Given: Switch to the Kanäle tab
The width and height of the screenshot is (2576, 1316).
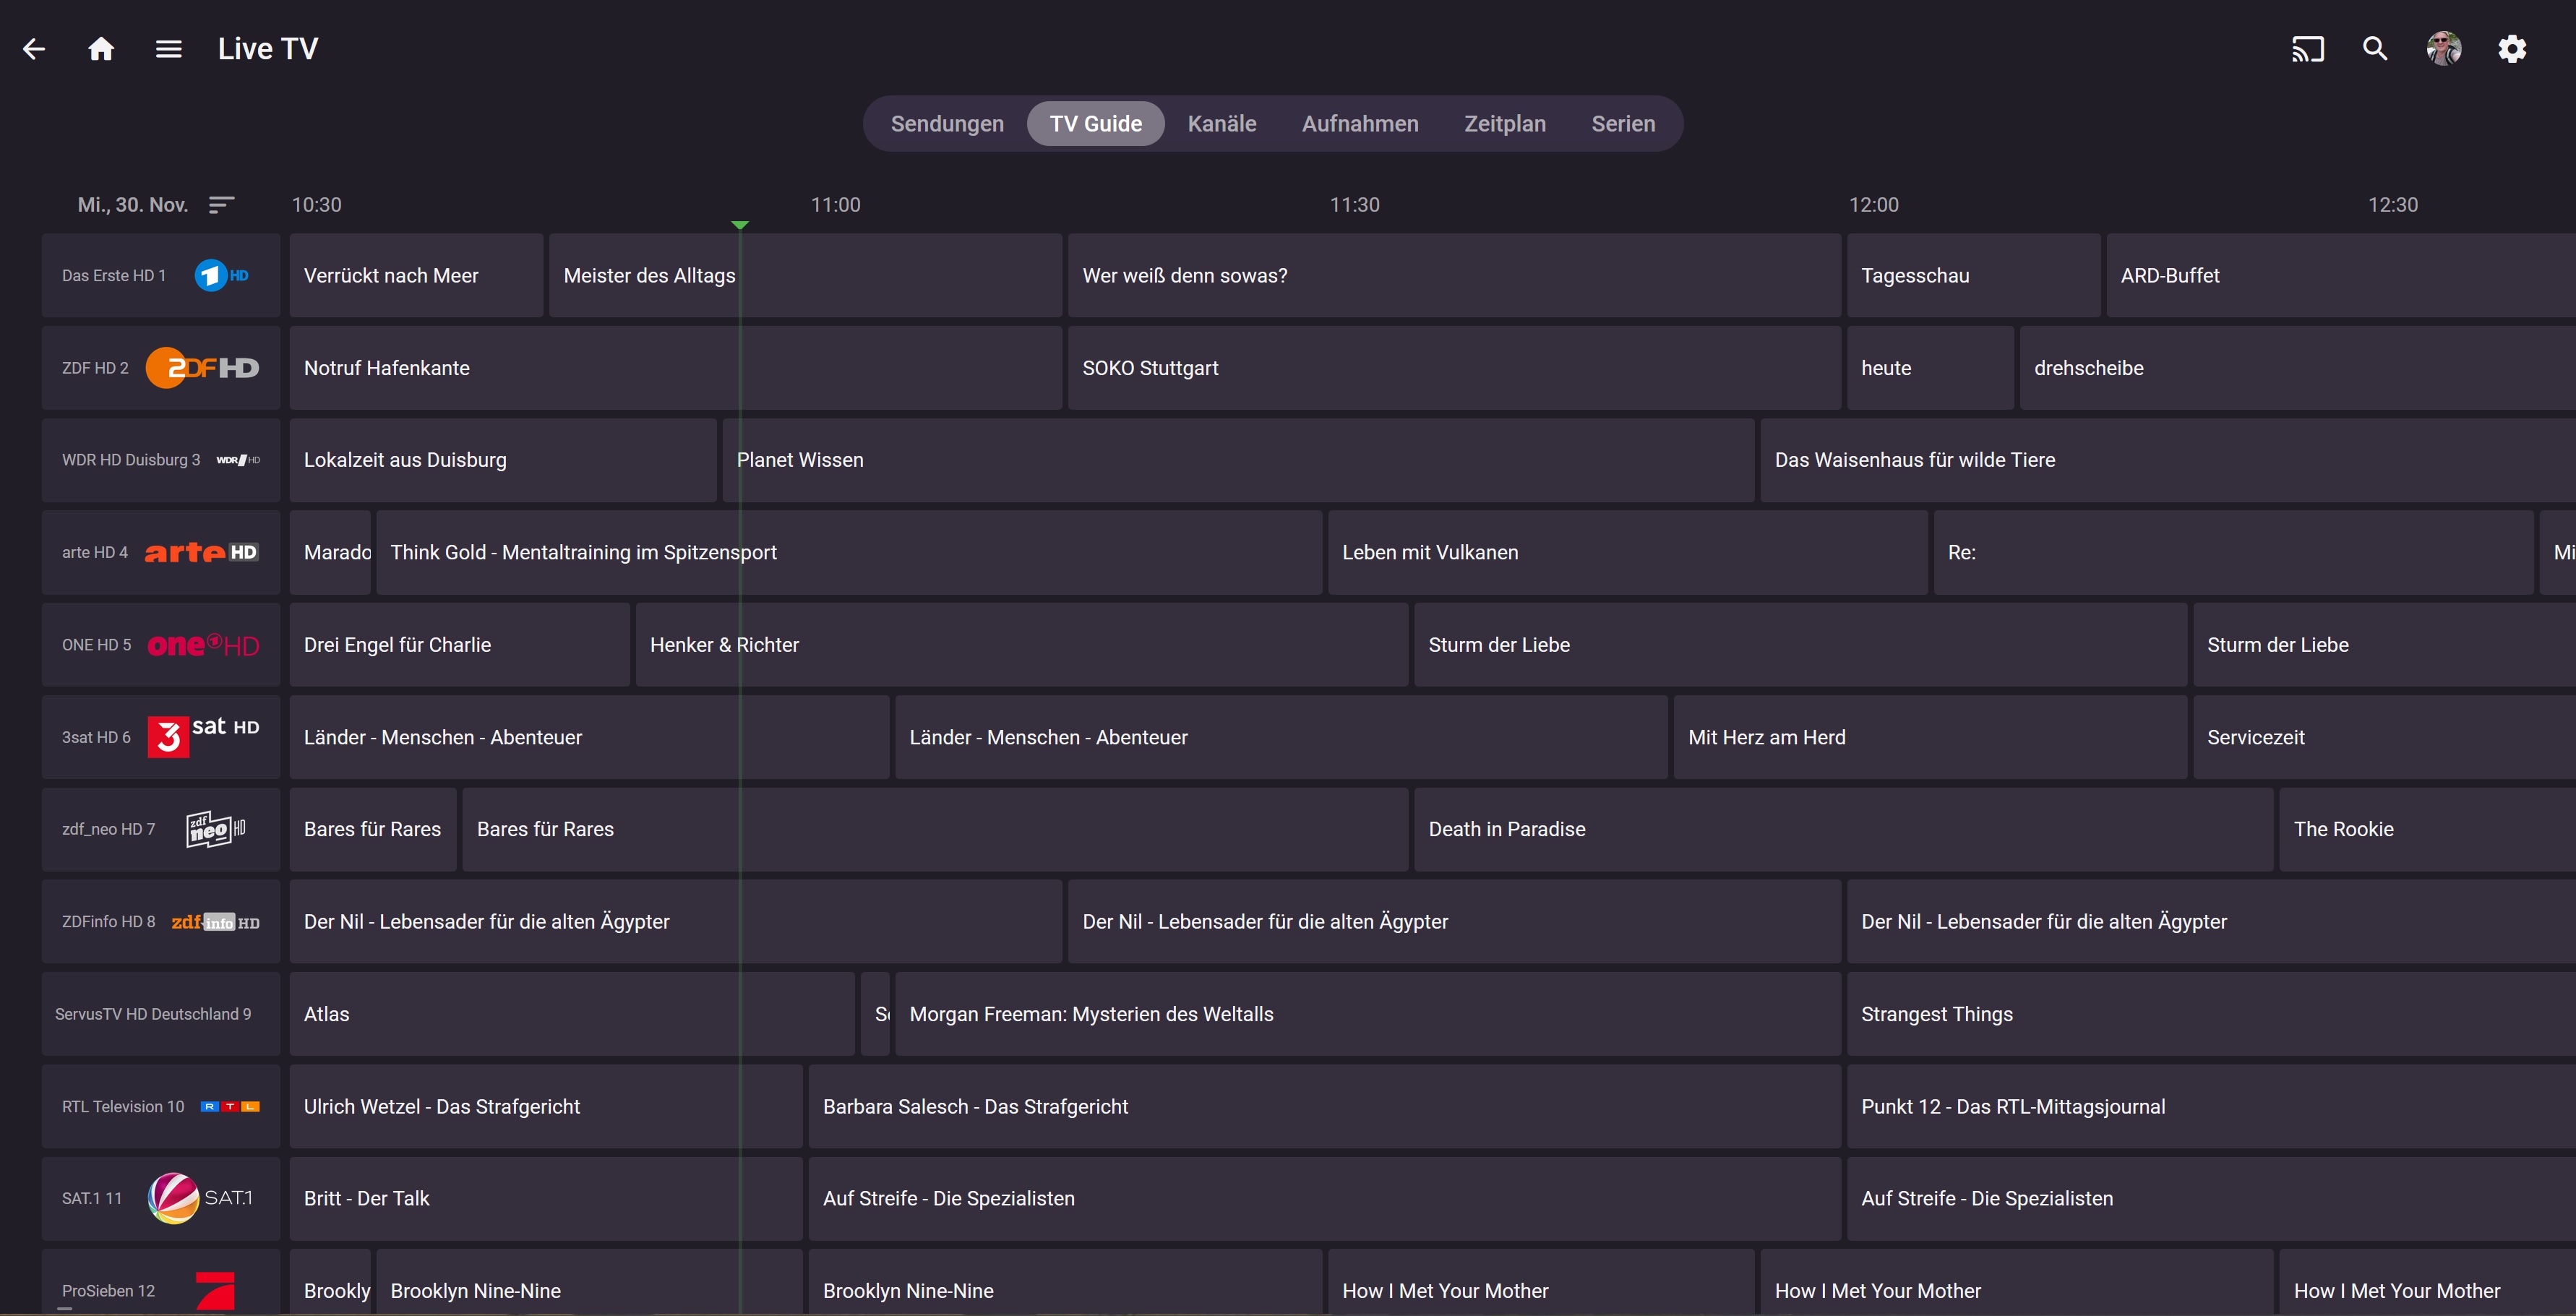Looking at the screenshot, I should point(1221,124).
